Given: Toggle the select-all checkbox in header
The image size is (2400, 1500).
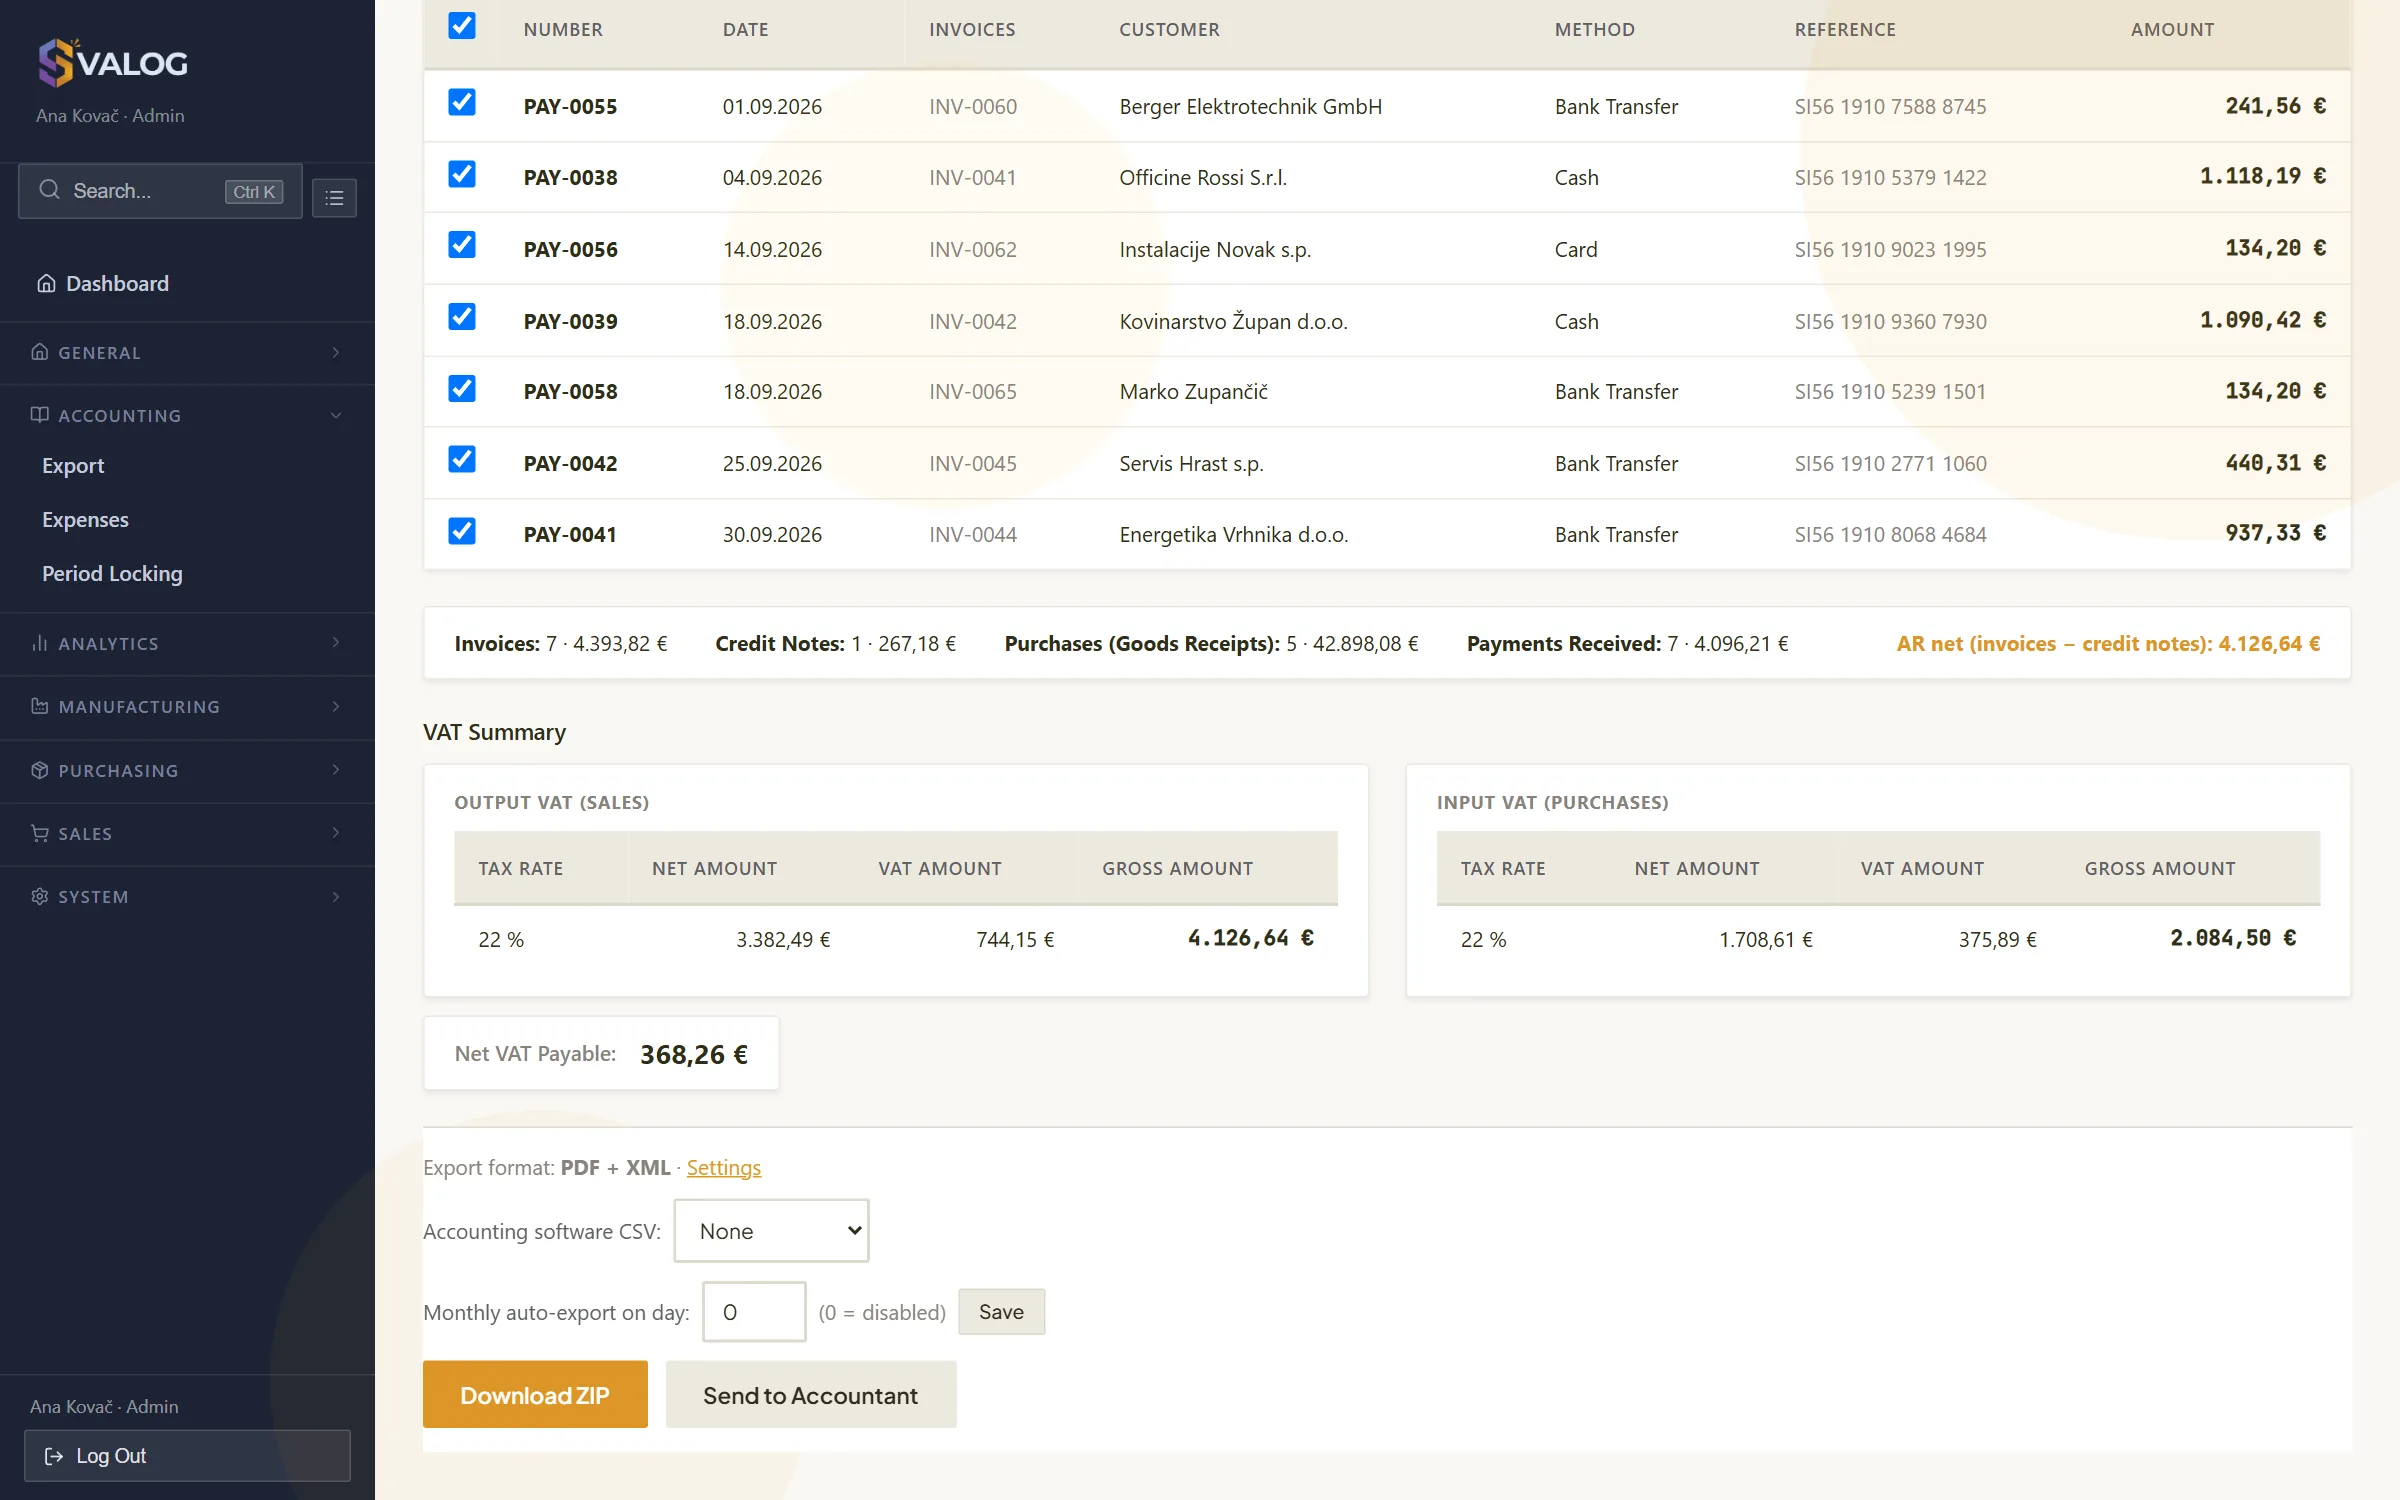Looking at the screenshot, I should tap(462, 26).
